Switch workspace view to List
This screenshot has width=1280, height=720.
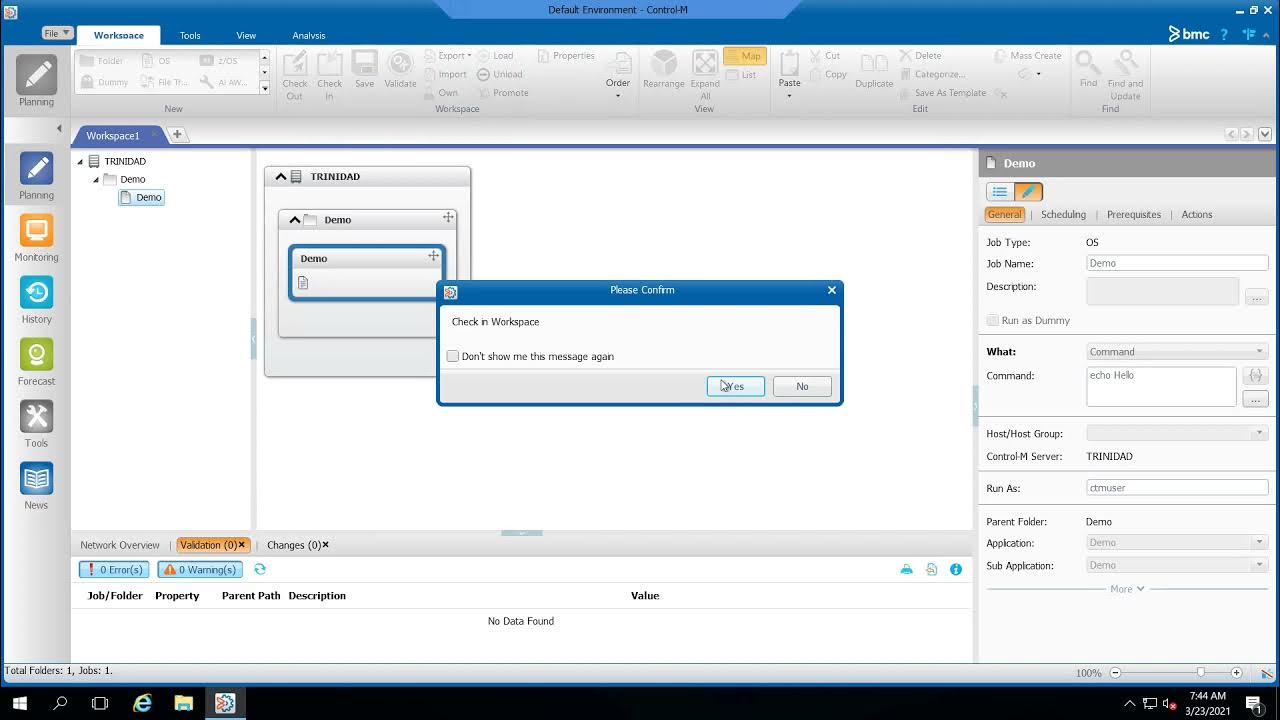click(742, 75)
